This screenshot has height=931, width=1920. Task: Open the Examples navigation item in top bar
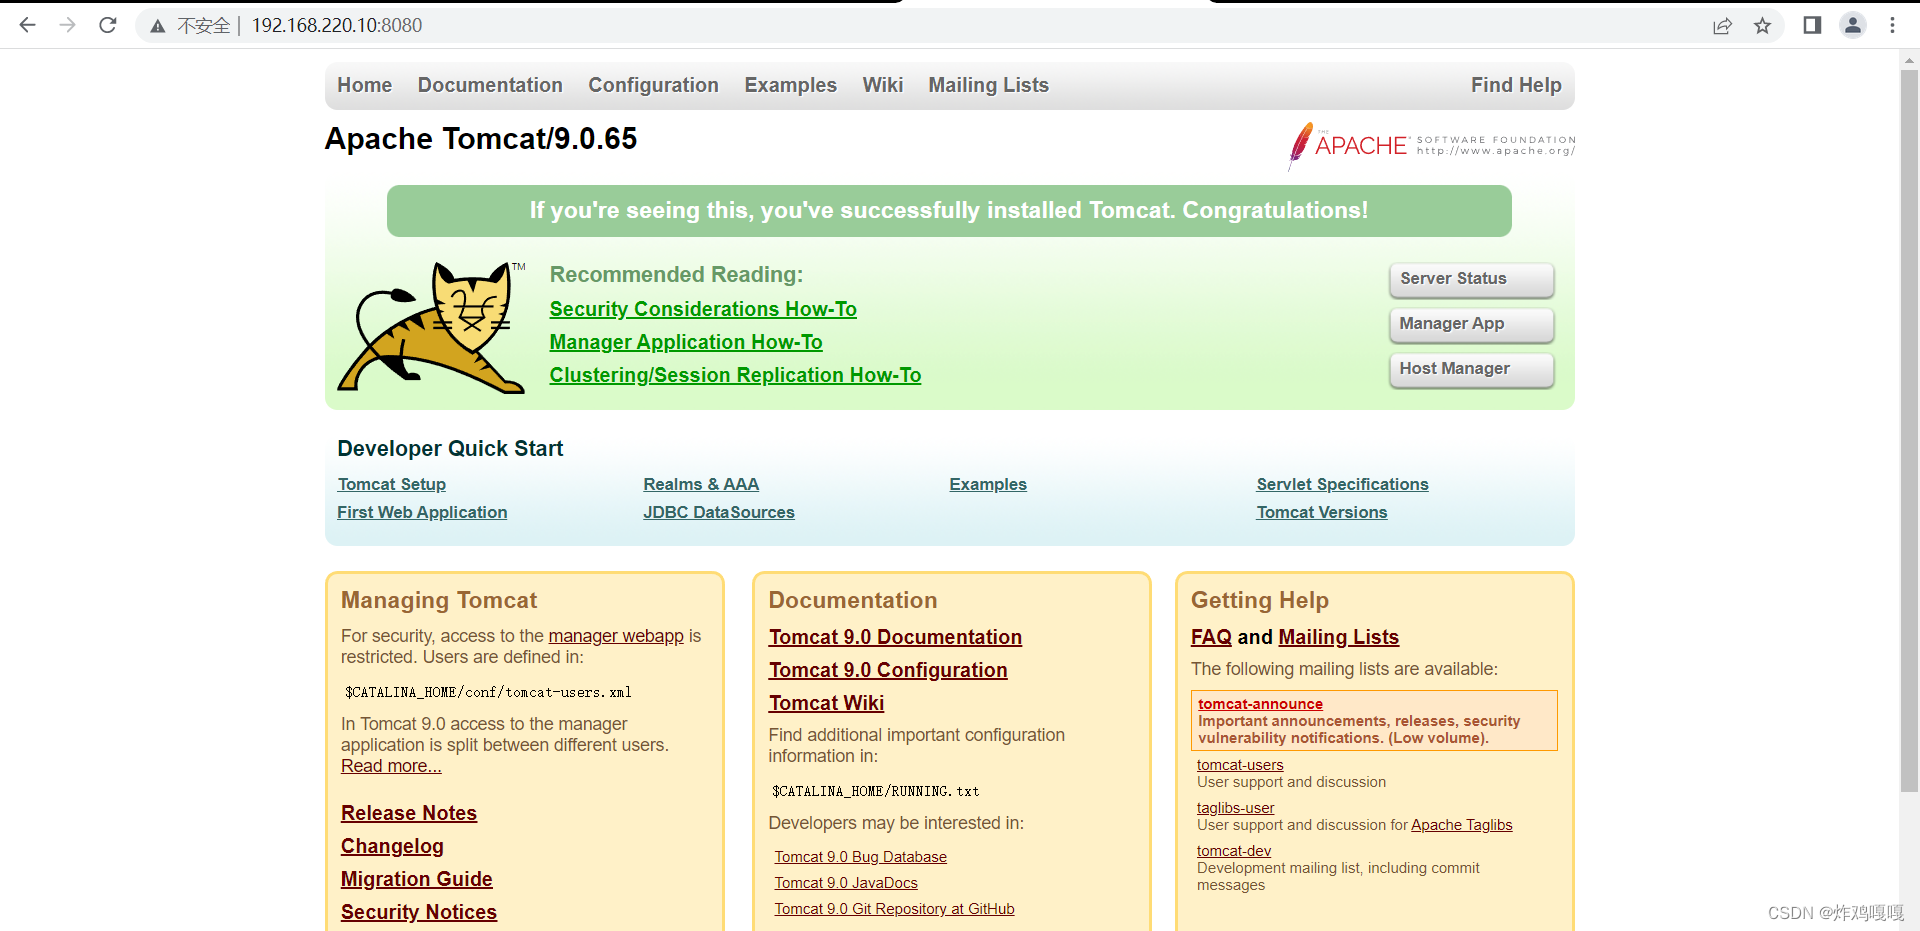click(x=790, y=85)
